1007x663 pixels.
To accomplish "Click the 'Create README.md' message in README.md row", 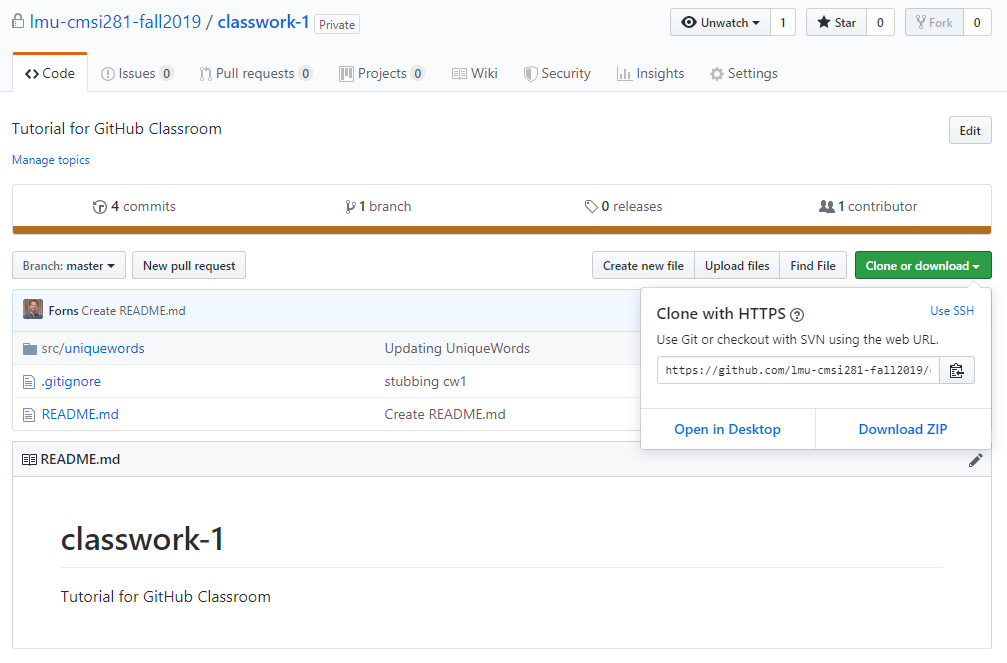I will [x=445, y=414].
